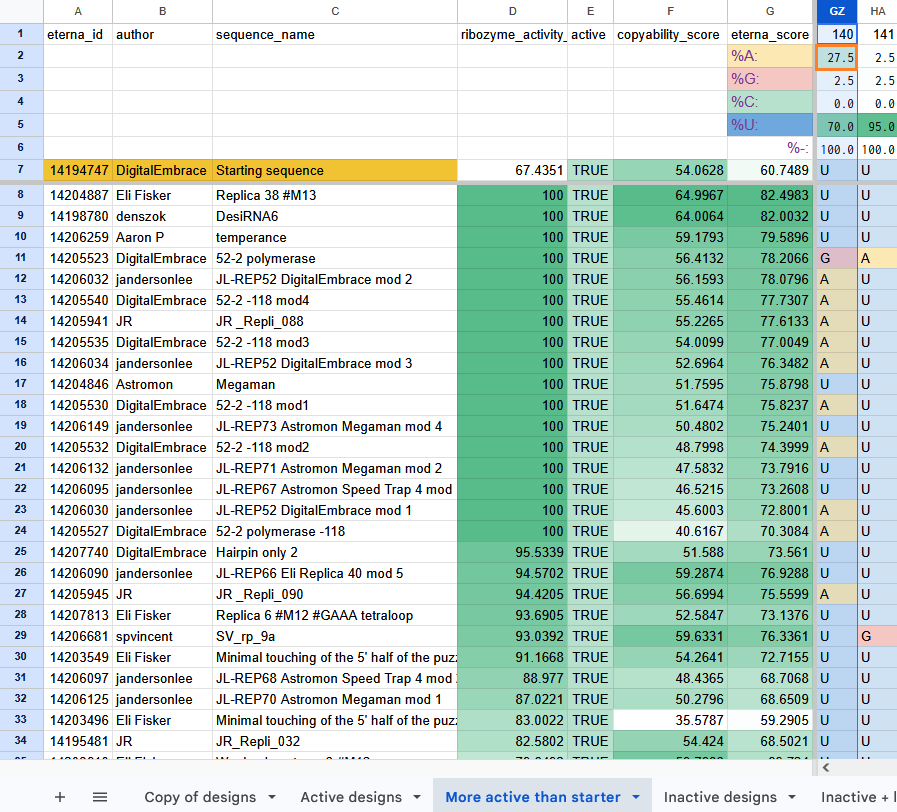
Task: Select the G cell in row 11 column GZ
Action: coord(836,259)
